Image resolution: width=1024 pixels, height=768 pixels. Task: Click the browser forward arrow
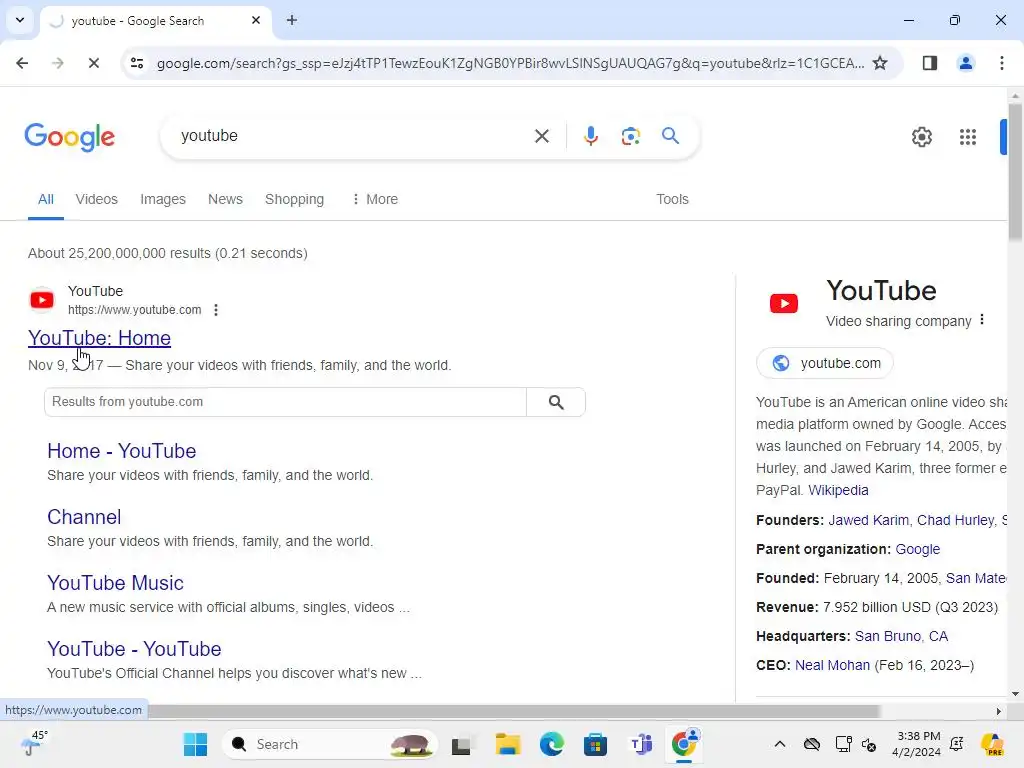(x=57, y=63)
